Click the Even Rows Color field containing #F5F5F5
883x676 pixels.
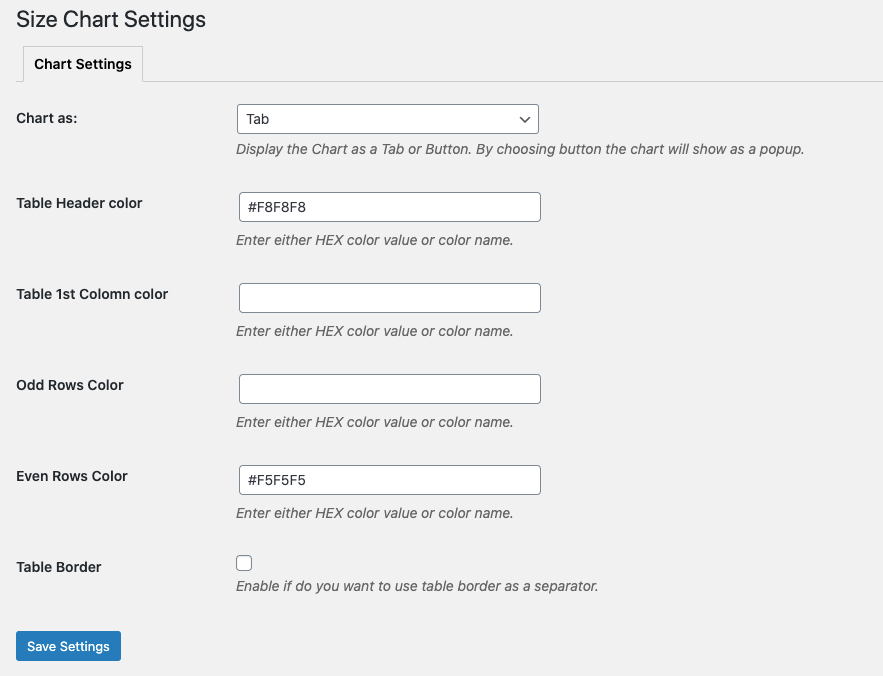(x=390, y=480)
